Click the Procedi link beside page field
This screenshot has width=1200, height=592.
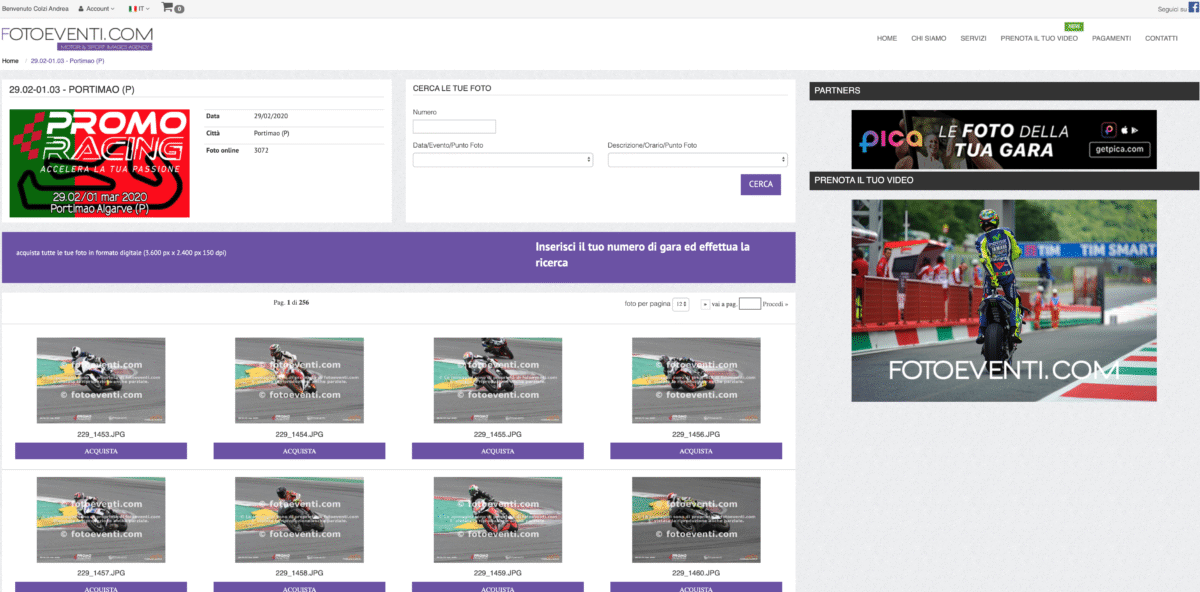pos(775,304)
